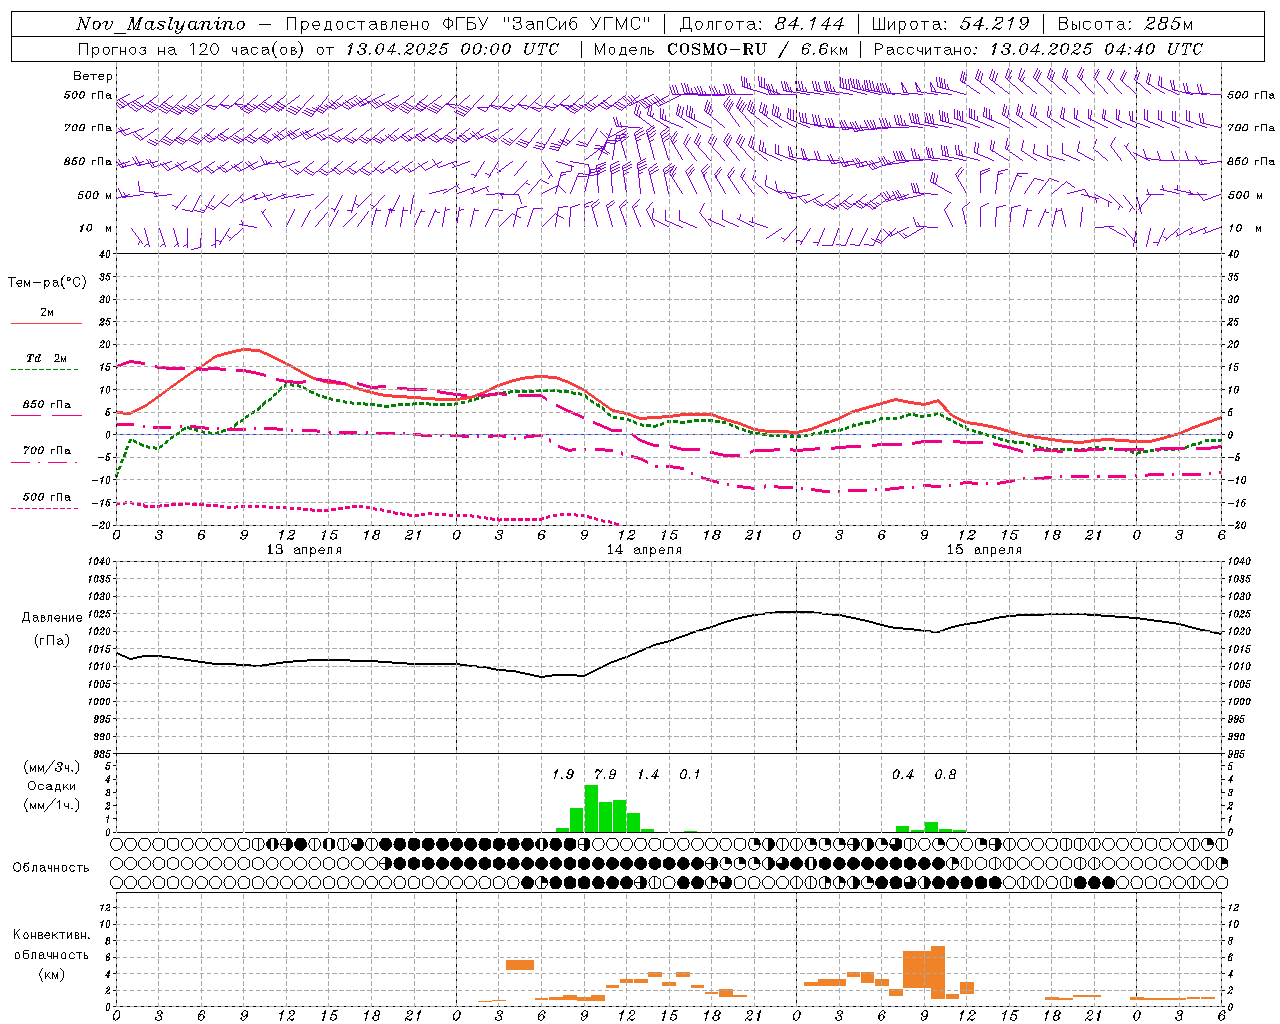Click the 3-hour precipitation total 0.4

pyautogui.click(x=903, y=775)
